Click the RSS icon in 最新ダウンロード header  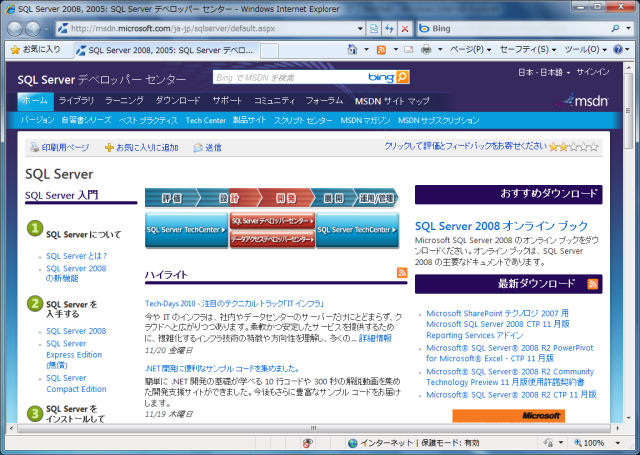click(x=592, y=284)
